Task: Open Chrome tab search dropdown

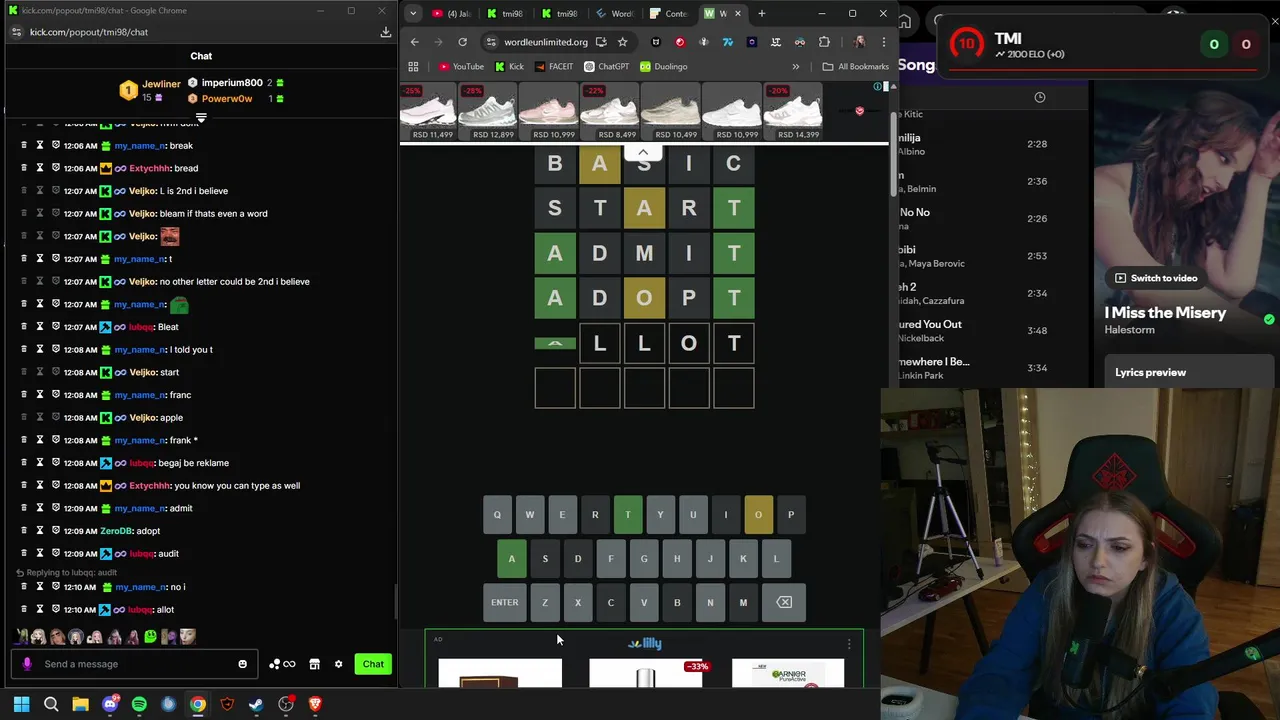Action: 413,13
